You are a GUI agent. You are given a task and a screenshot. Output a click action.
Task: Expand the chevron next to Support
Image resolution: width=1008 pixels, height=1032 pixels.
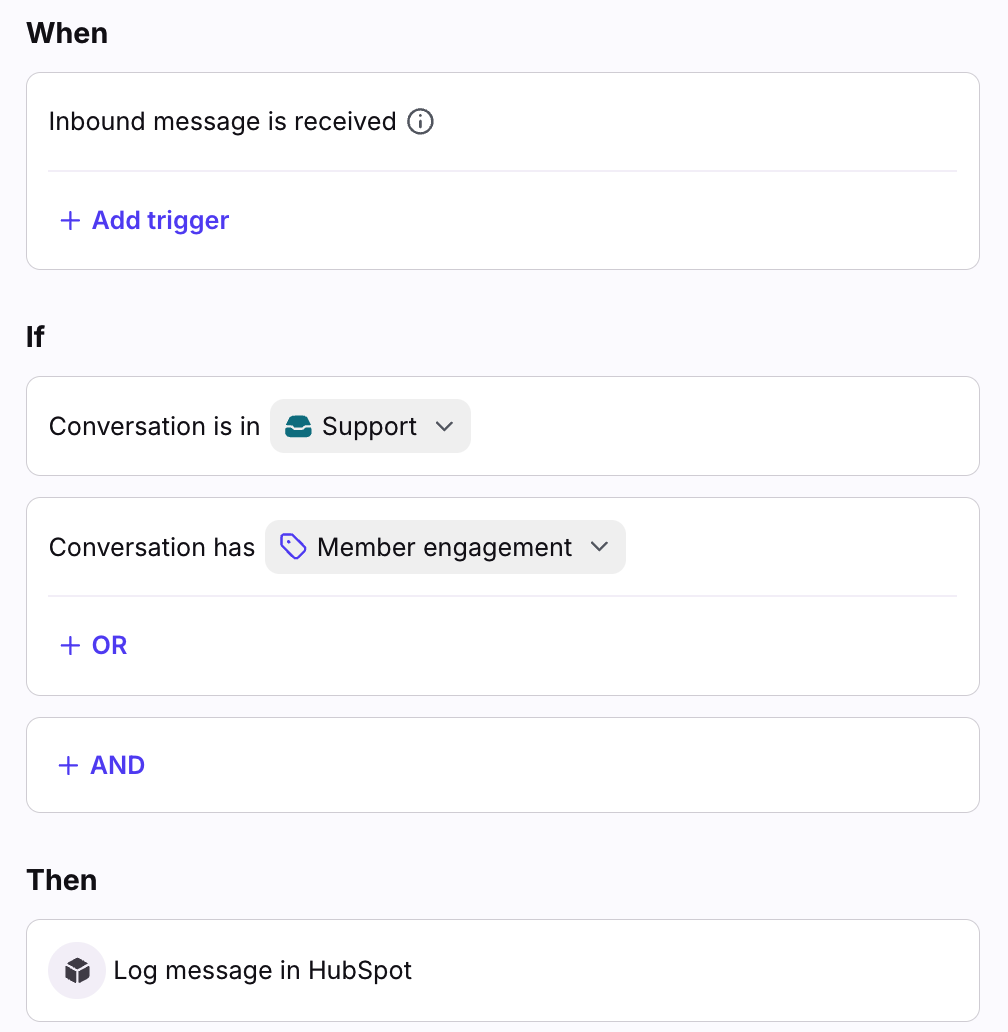[x=445, y=427]
